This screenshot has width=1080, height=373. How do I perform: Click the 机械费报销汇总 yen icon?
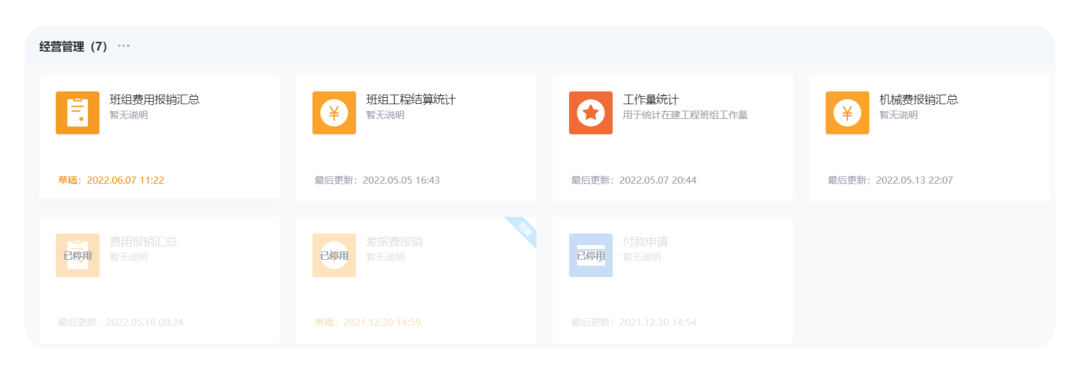click(x=847, y=113)
